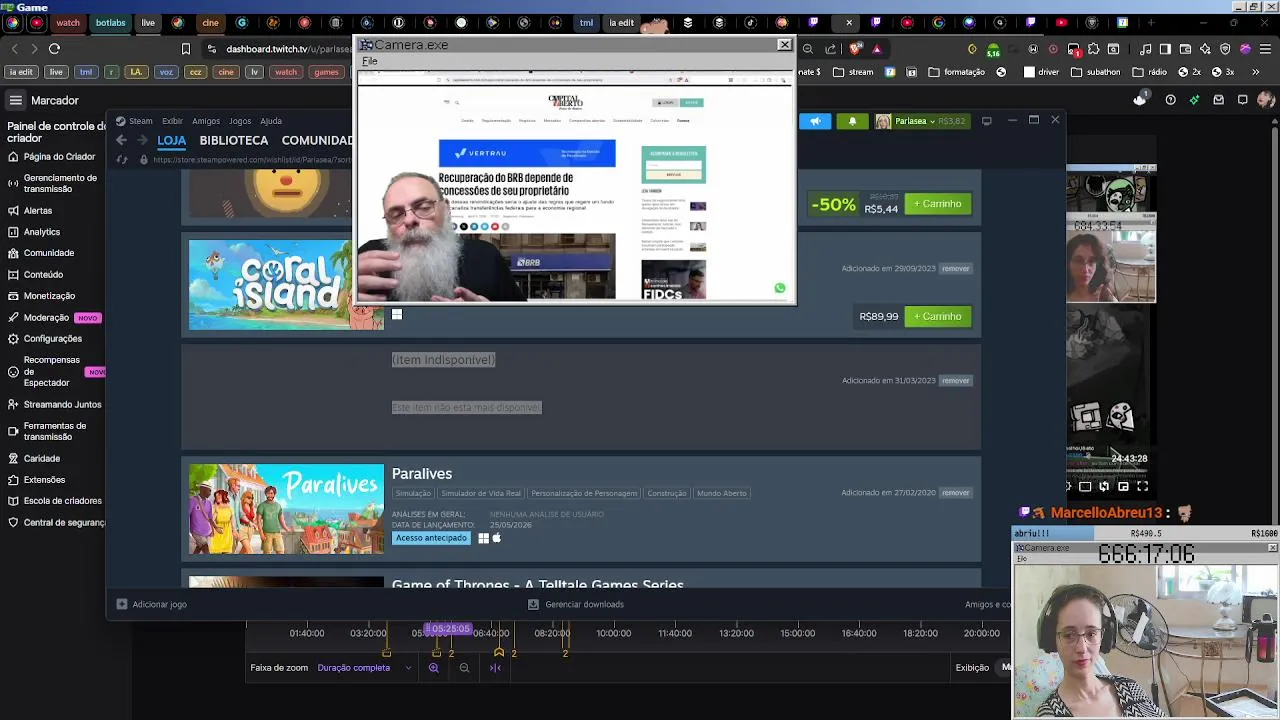Image resolution: width=1280 pixels, height=720 pixels.
Task: Click Adicionar jogo in Steam footer
Action: pyautogui.click(x=151, y=604)
